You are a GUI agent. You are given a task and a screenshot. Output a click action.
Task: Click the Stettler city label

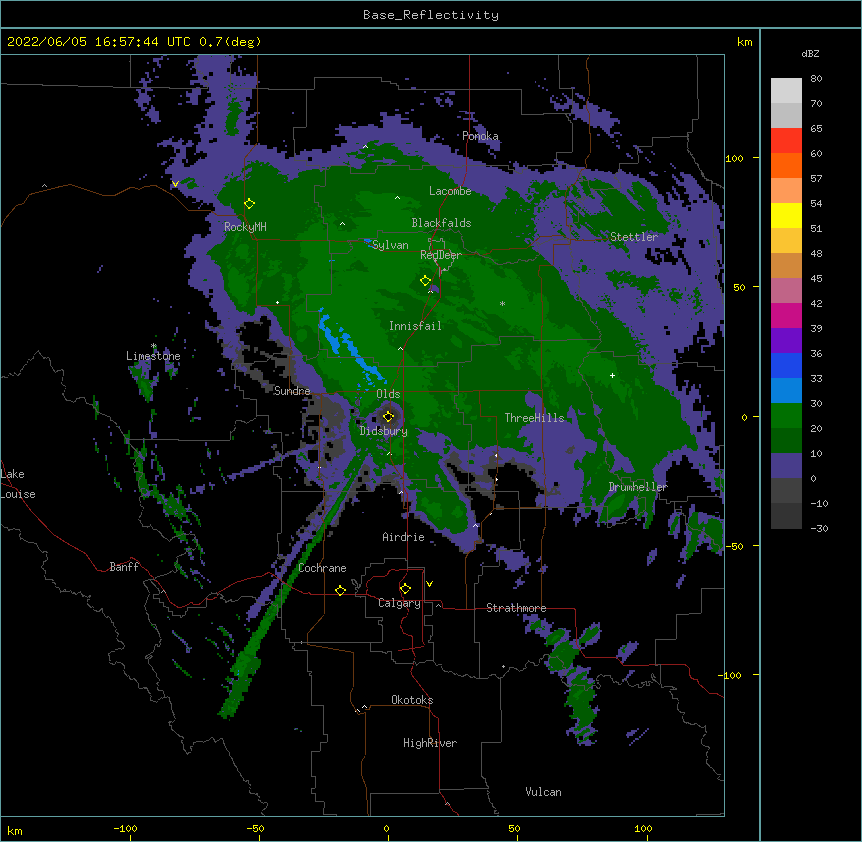[x=634, y=237]
